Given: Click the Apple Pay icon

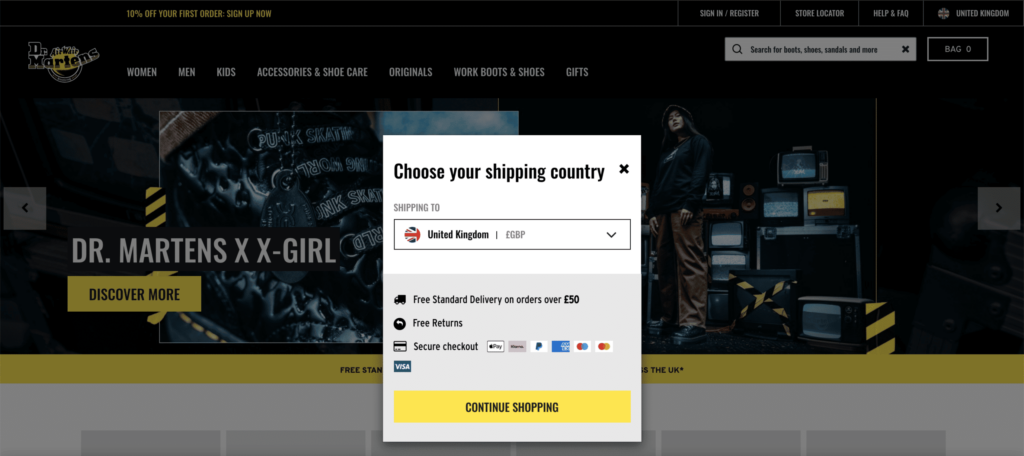Looking at the screenshot, I should tap(496, 346).
